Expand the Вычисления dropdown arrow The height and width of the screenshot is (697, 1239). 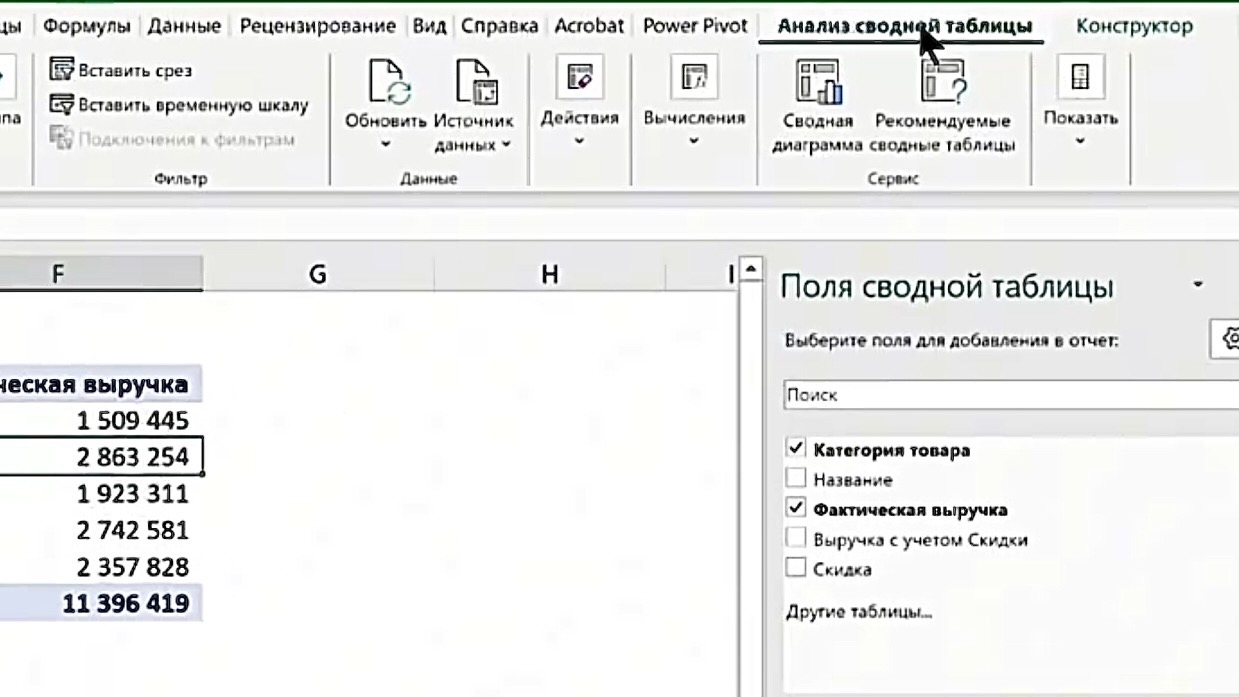(x=694, y=141)
